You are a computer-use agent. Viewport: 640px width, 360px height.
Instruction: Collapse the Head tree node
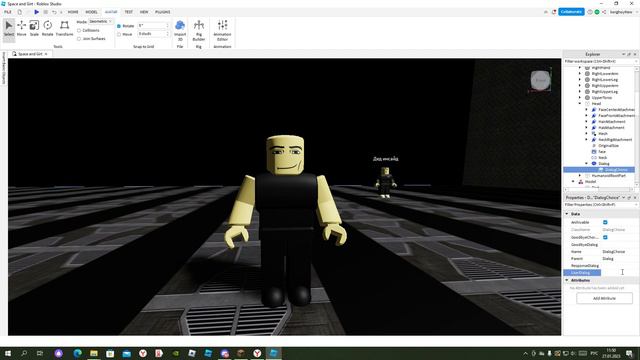click(580, 104)
